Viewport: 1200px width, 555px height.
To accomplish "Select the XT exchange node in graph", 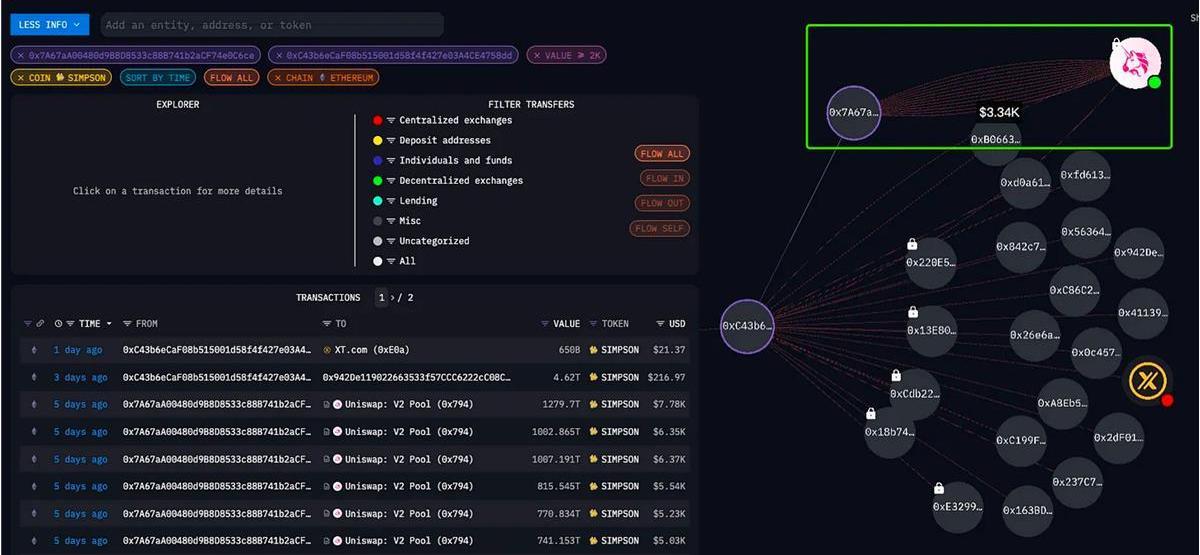I will pyautogui.click(x=1146, y=381).
